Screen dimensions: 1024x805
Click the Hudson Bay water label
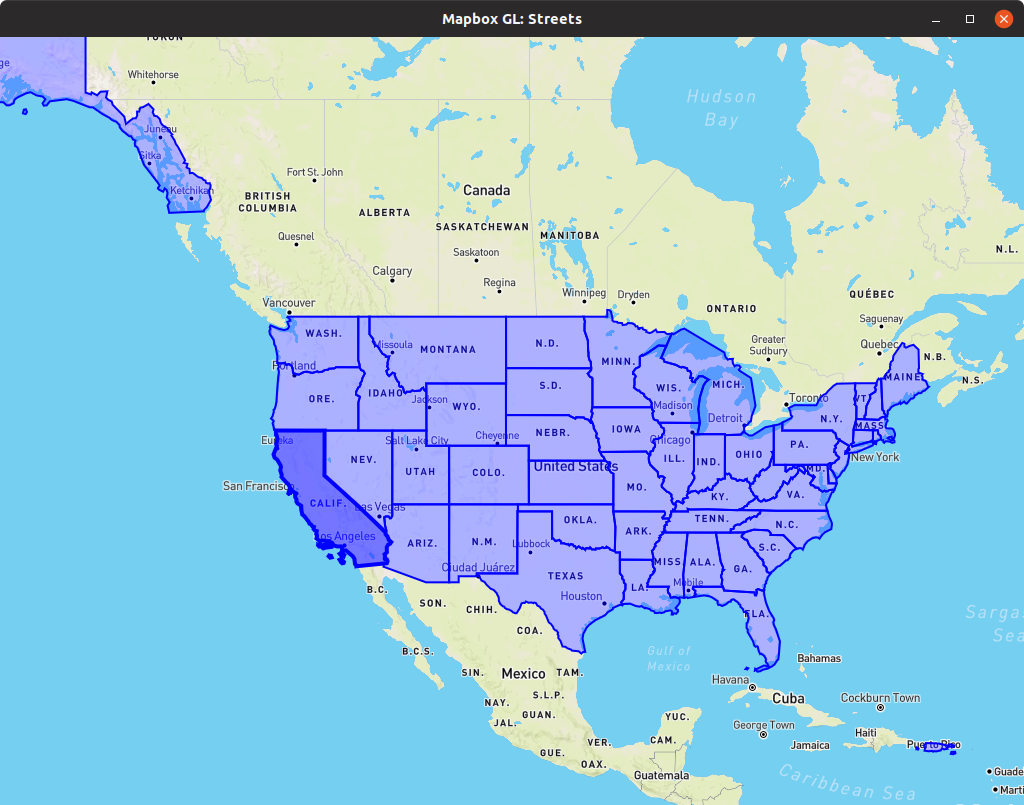721,108
